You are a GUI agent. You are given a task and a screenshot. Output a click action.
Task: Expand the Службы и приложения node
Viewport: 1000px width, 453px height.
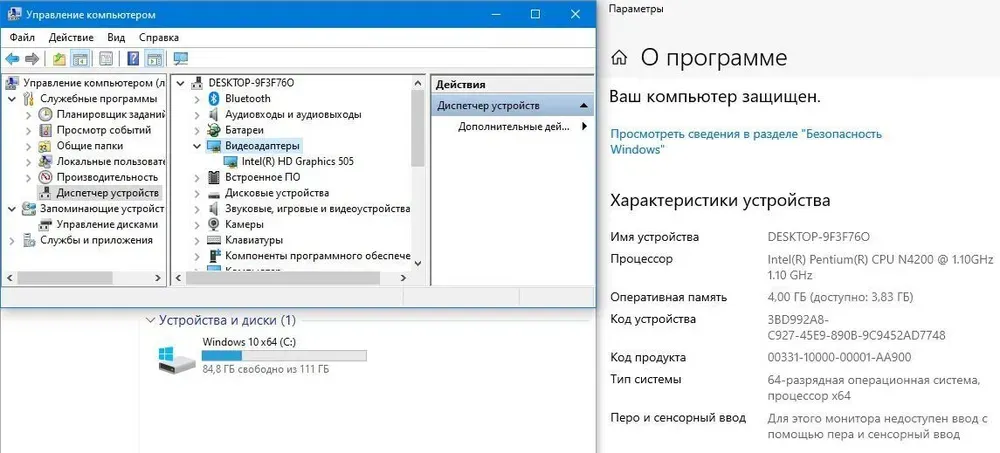(x=12, y=240)
